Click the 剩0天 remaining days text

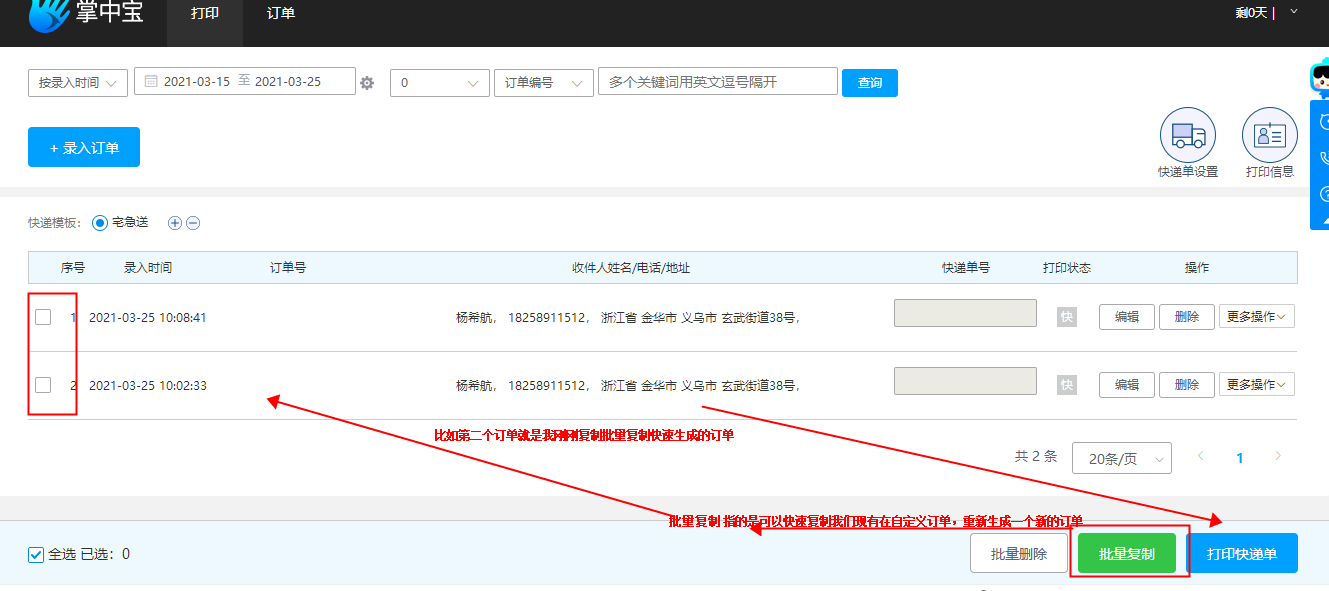pos(1251,13)
